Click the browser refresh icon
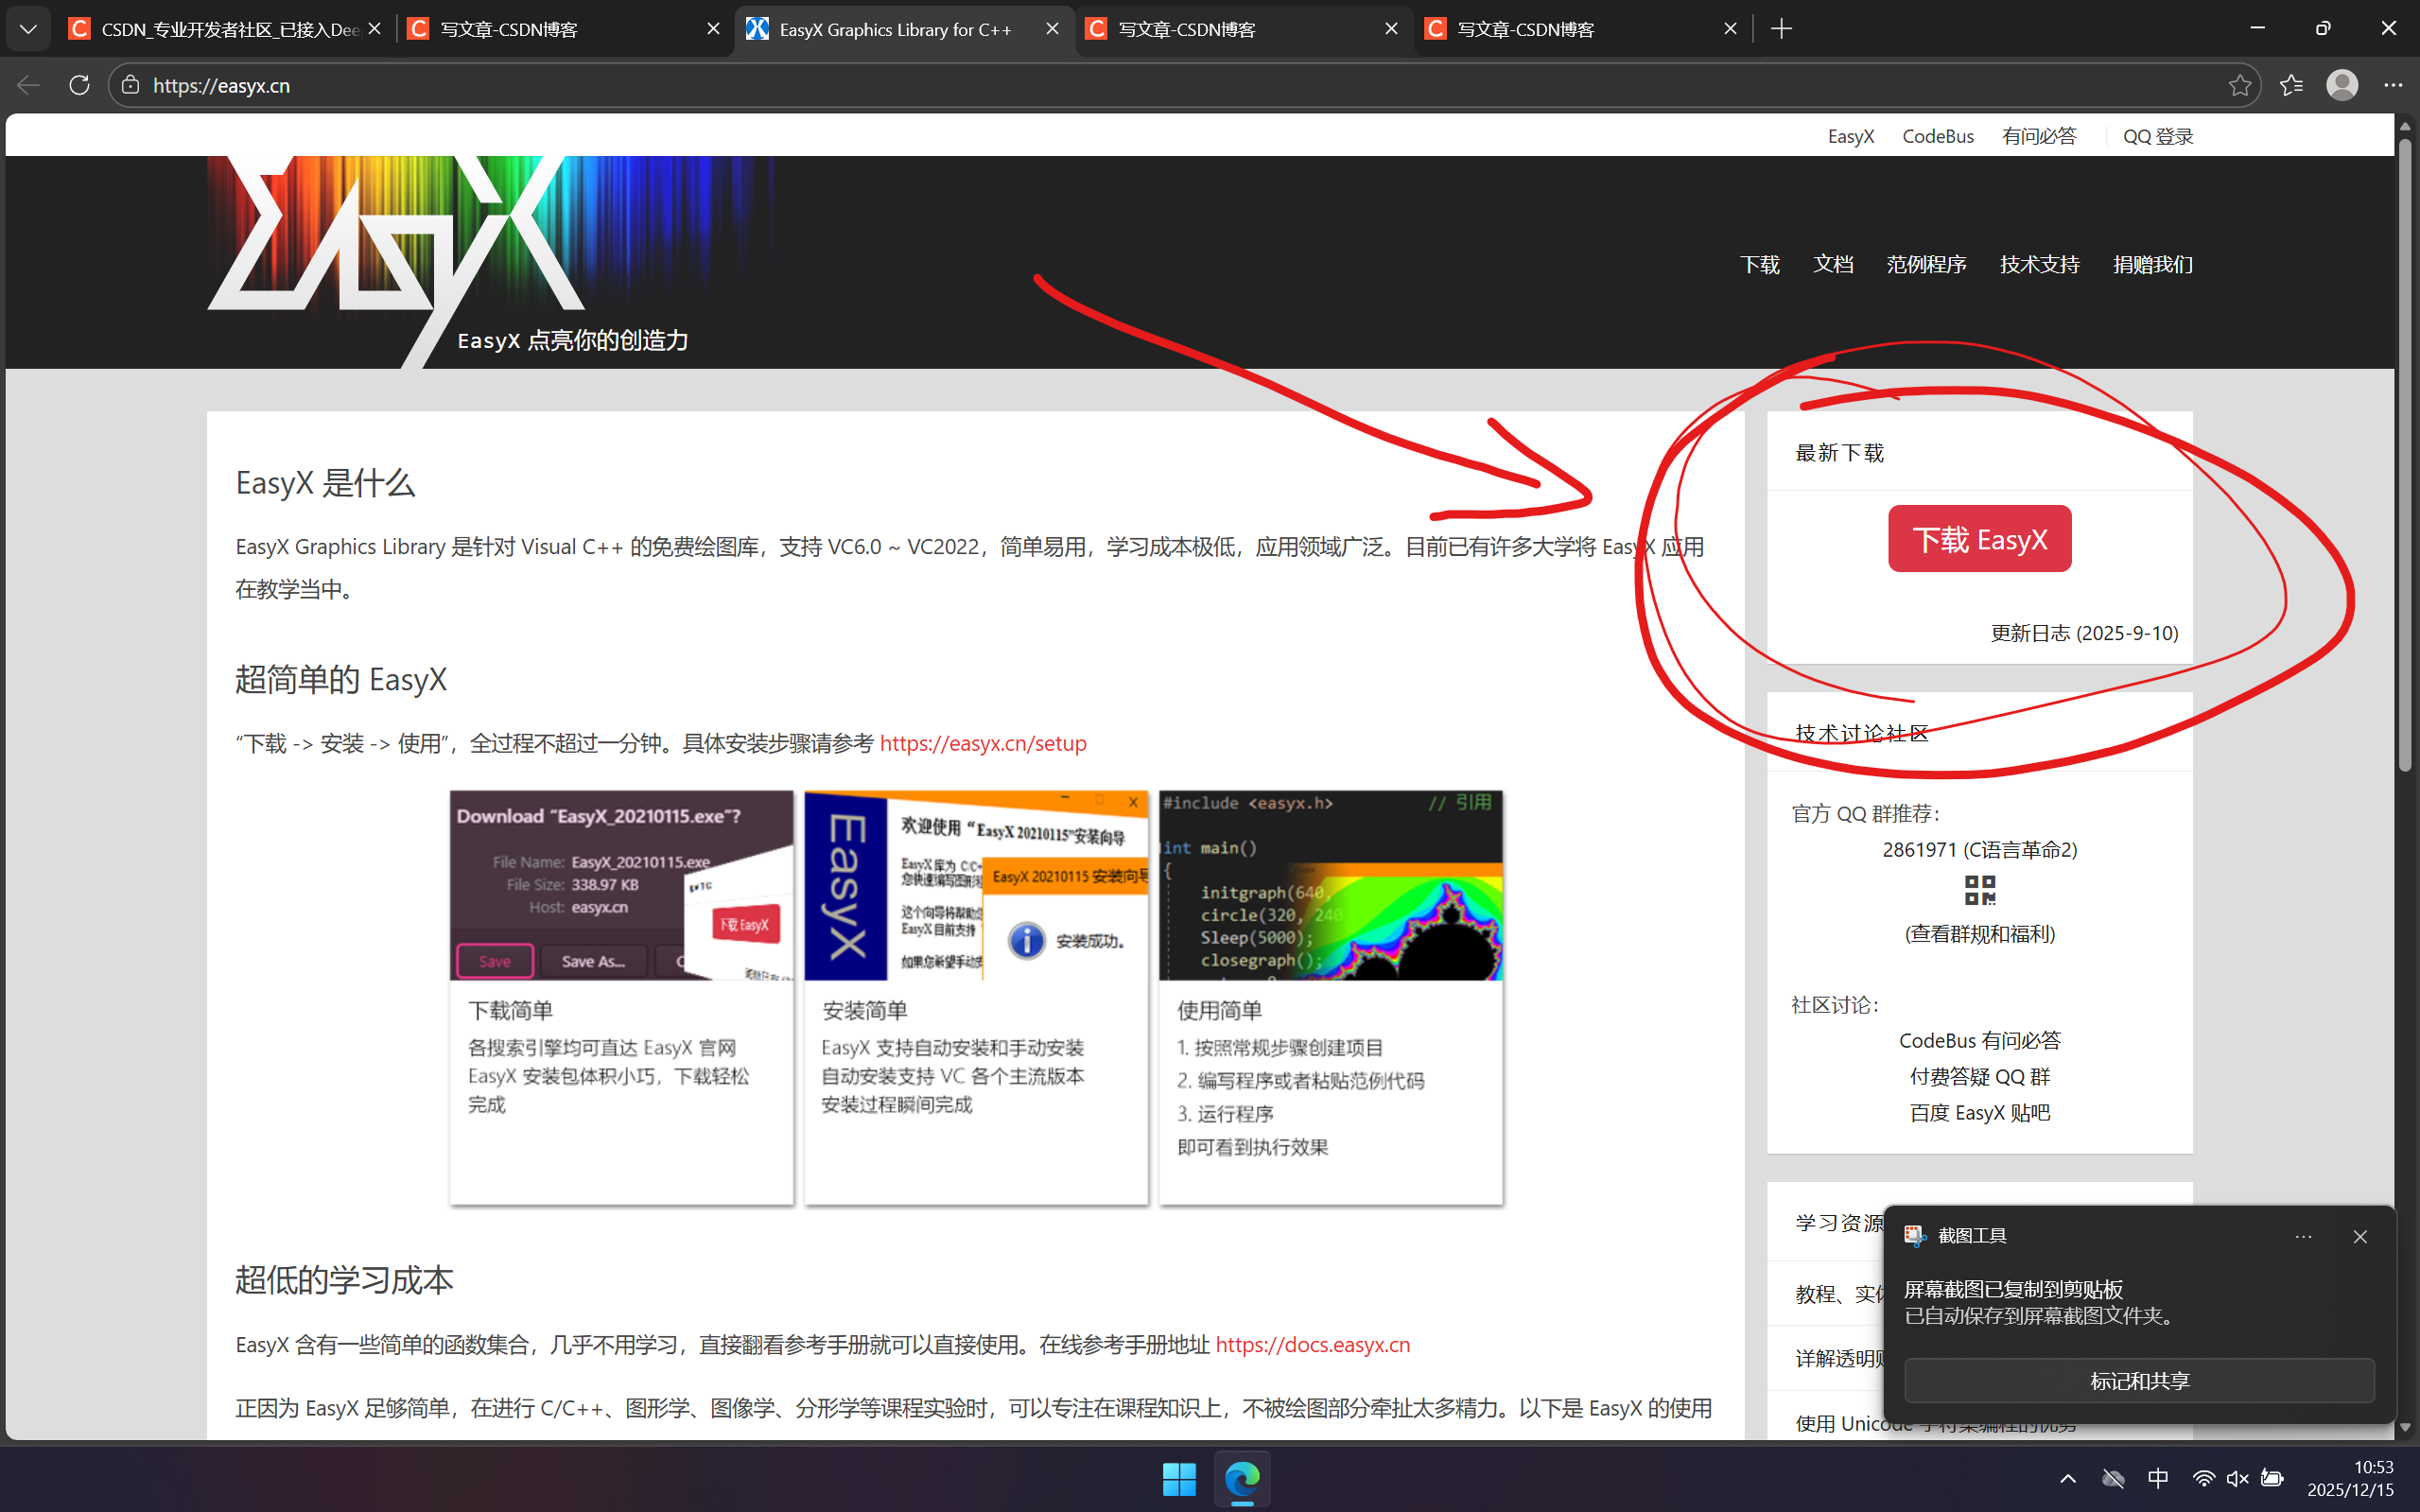 [x=79, y=84]
